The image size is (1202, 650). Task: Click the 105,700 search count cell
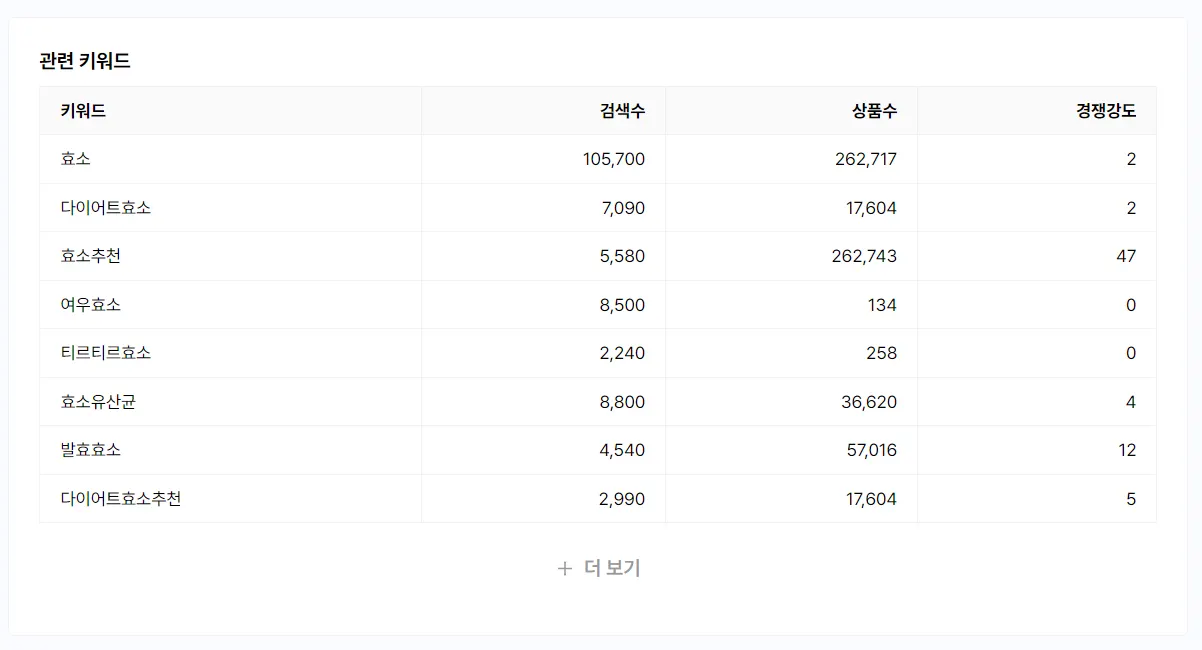pyautogui.click(x=613, y=159)
